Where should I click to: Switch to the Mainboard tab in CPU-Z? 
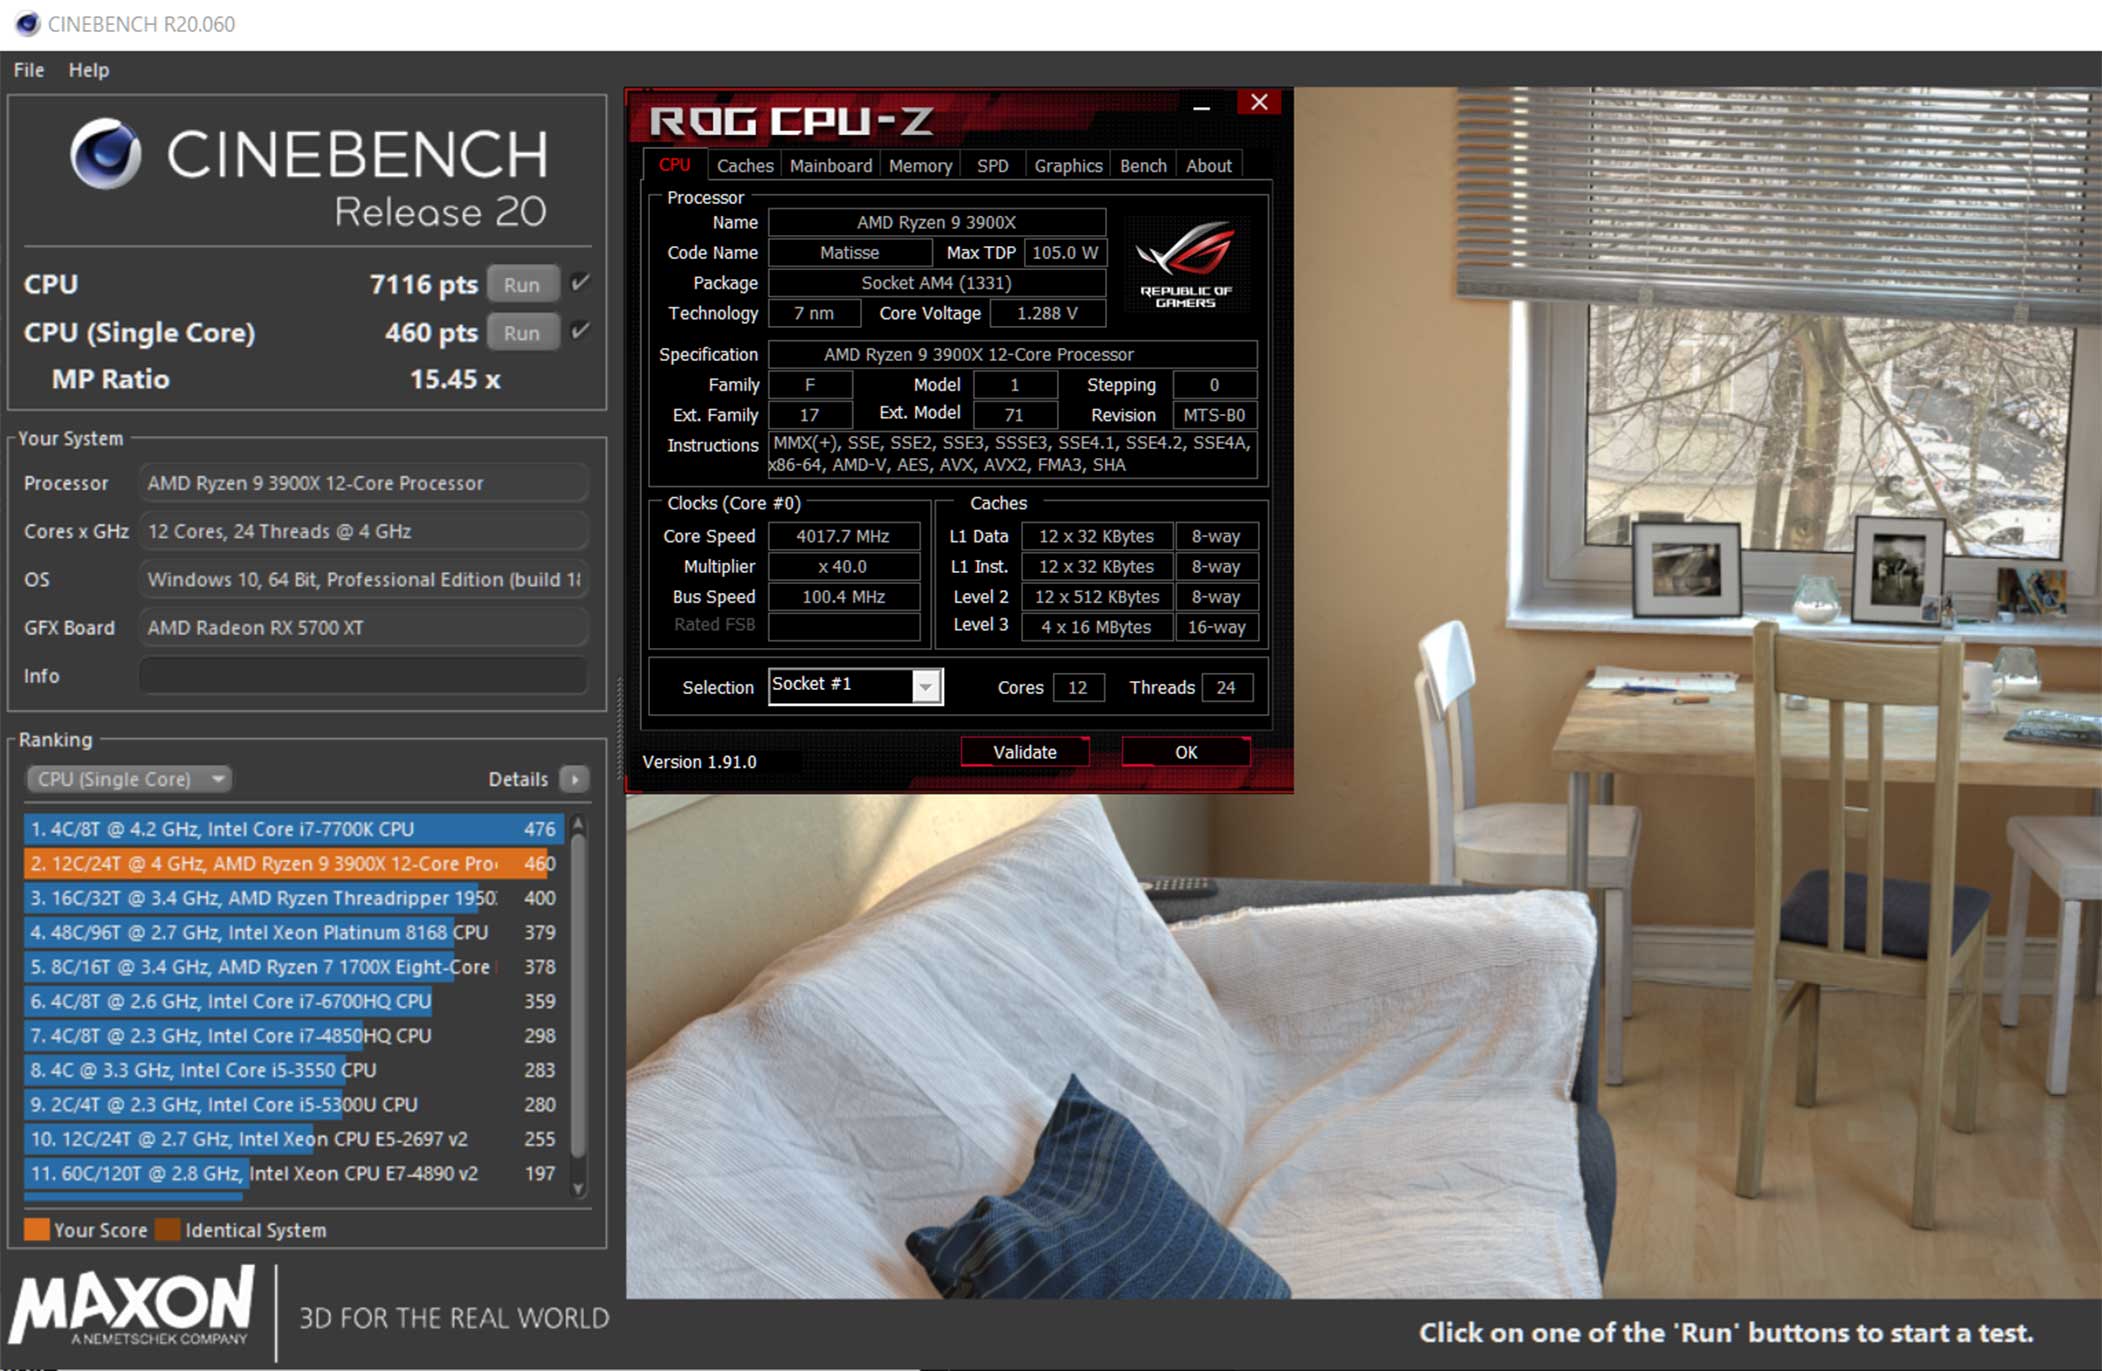click(830, 165)
